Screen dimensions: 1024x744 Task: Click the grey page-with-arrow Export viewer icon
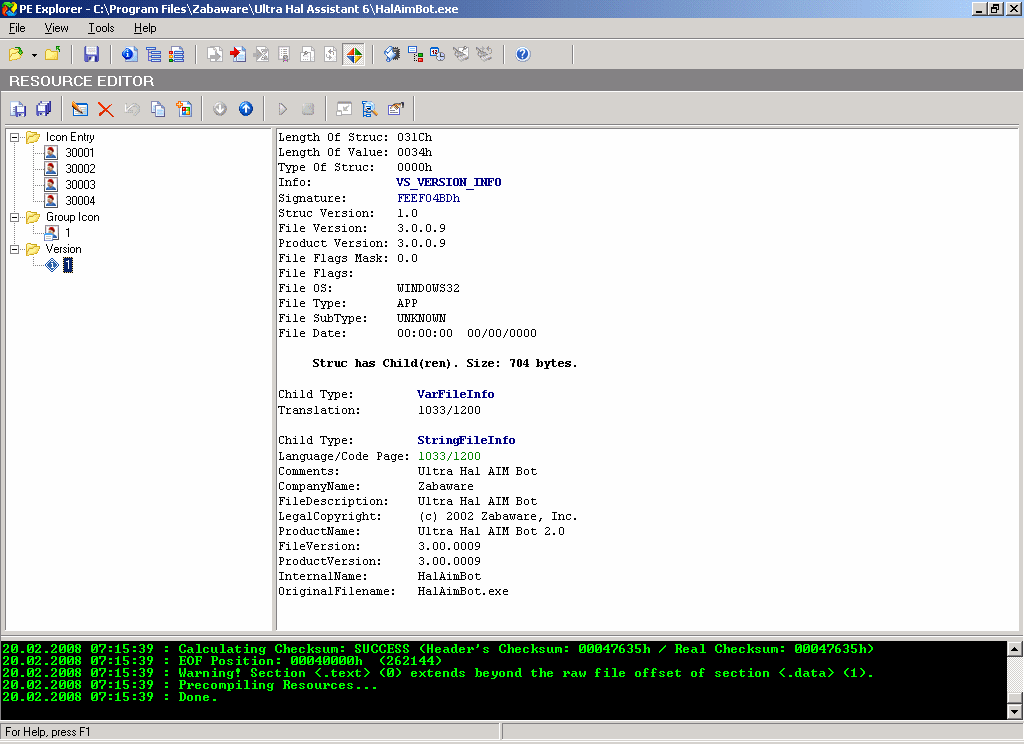pos(214,54)
